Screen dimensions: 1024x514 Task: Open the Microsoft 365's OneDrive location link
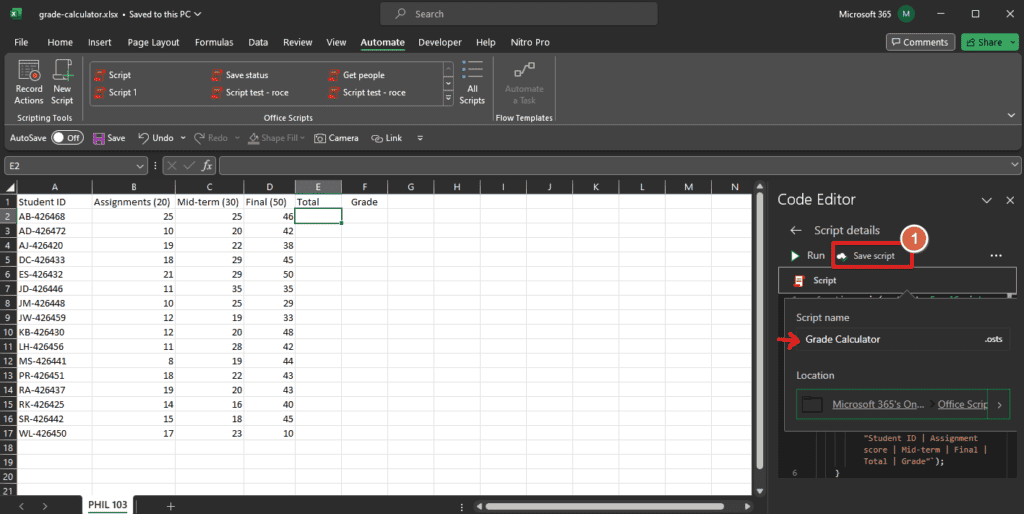[878, 404]
